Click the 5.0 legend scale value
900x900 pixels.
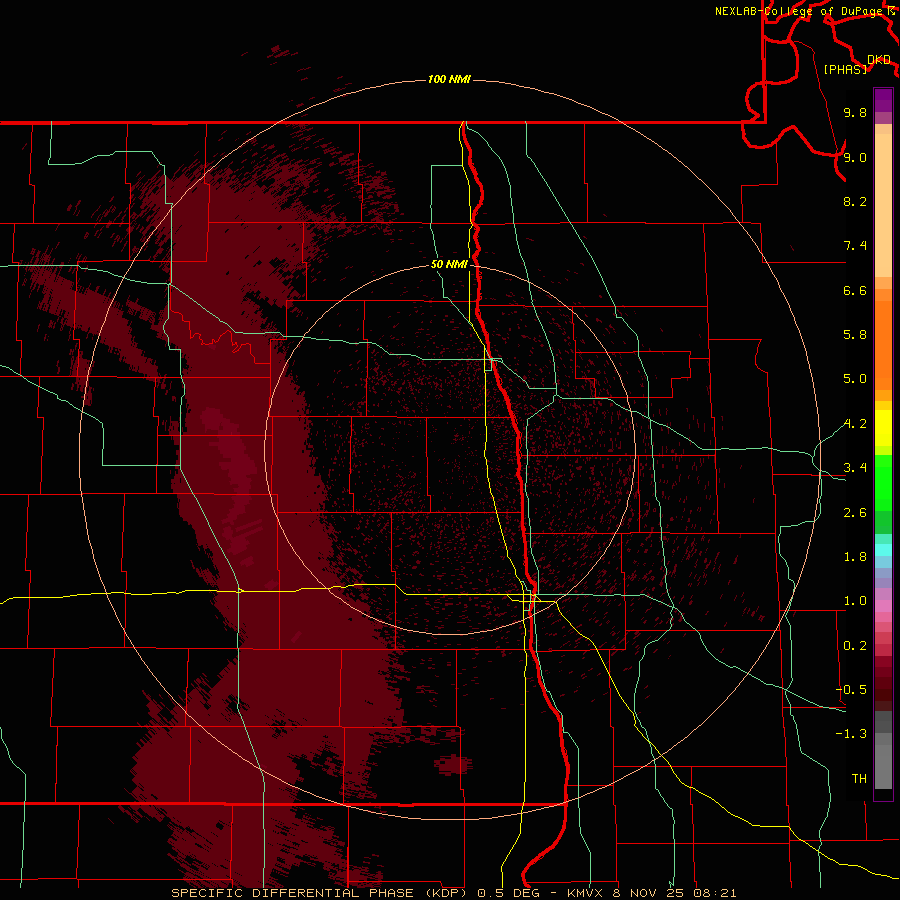(x=855, y=379)
